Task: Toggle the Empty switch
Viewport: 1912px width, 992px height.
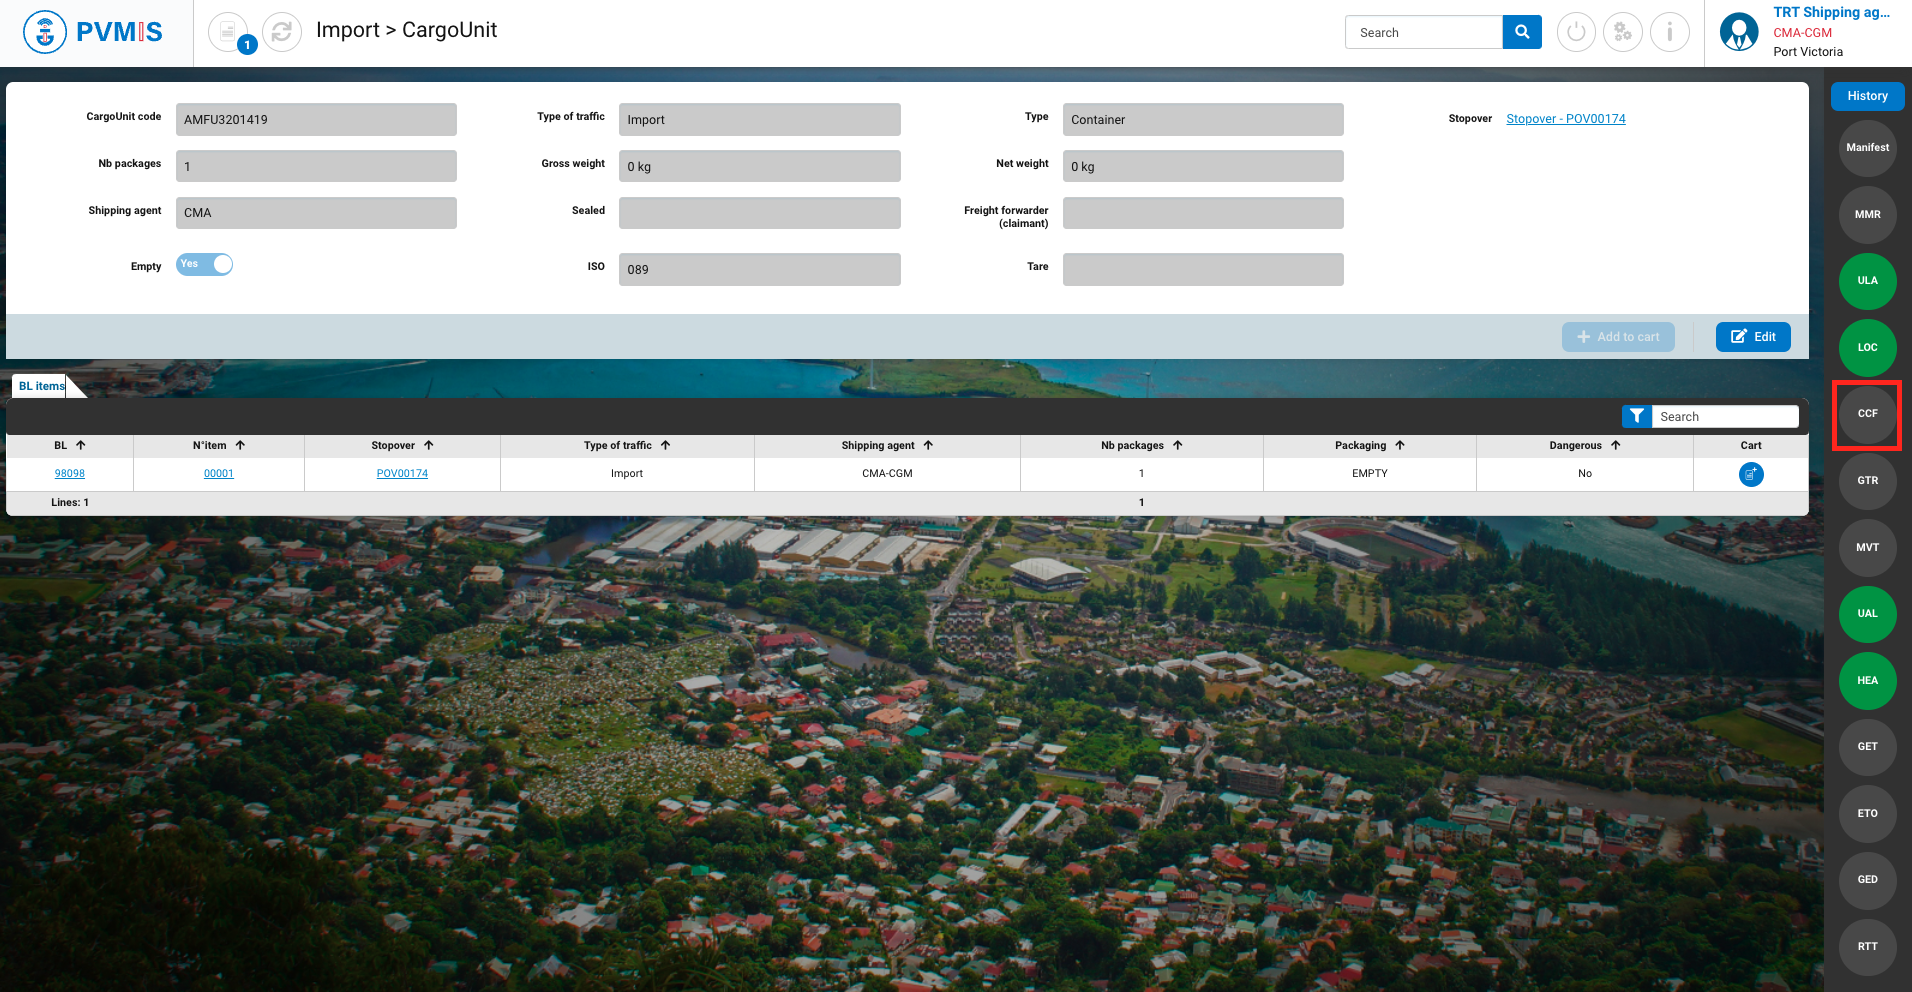Action: (x=205, y=264)
